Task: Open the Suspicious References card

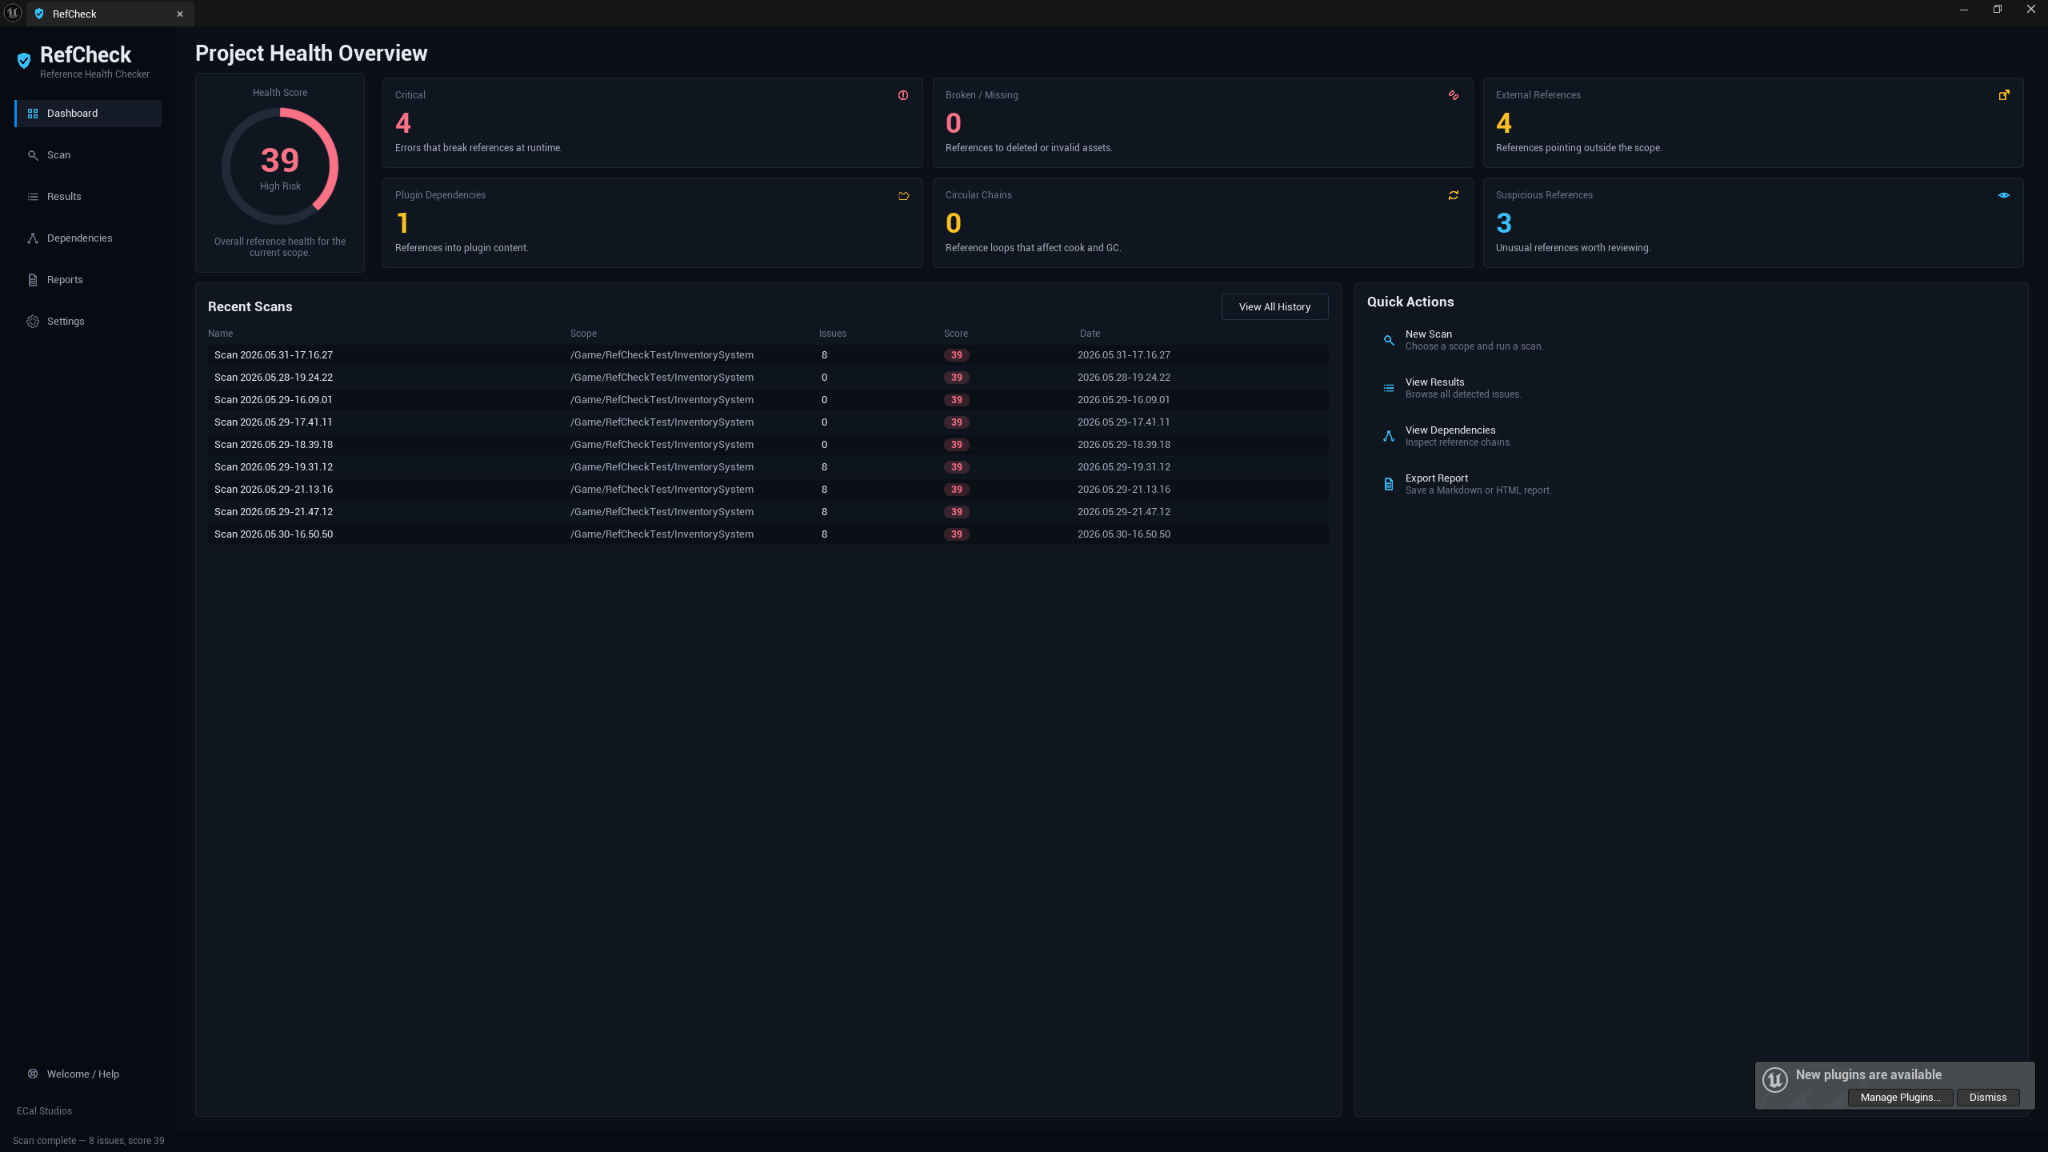Action: (x=1753, y=223)
